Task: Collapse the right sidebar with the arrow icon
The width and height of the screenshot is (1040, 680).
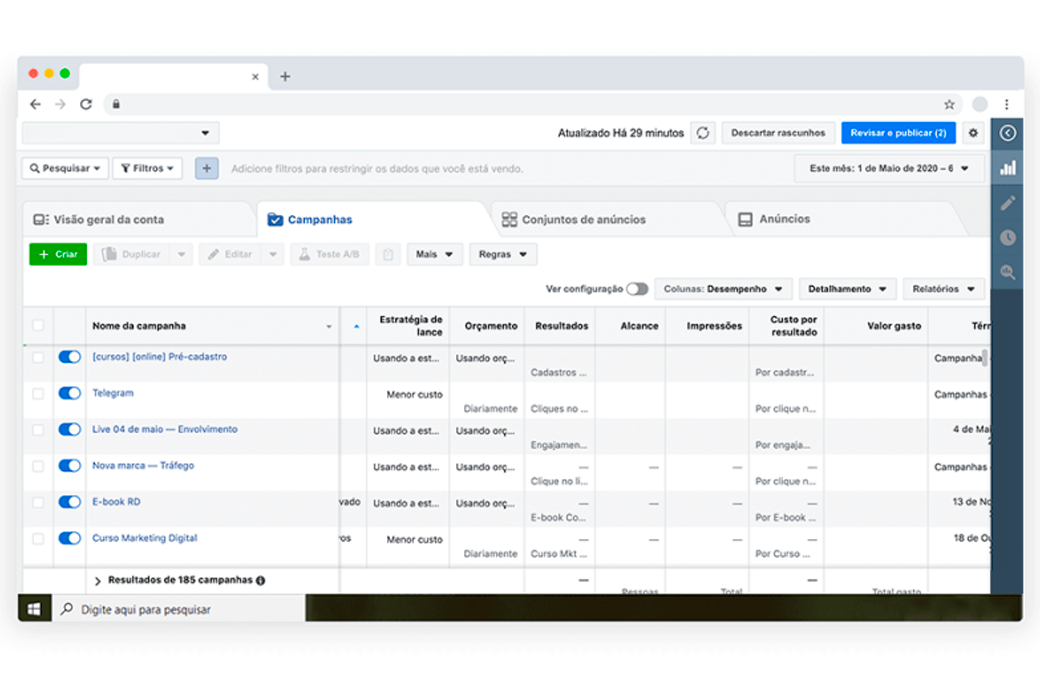Action: [x=1008, y=133]
